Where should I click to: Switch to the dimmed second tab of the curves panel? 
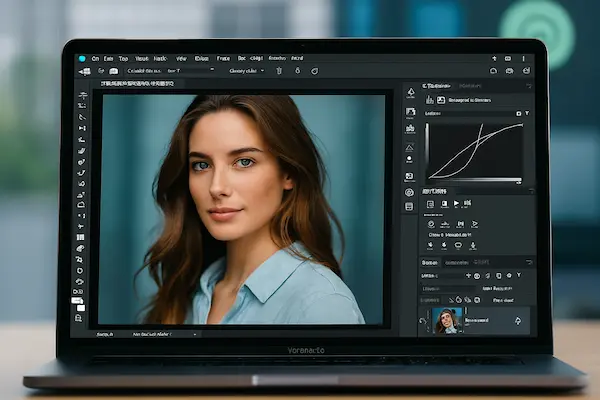470,86
